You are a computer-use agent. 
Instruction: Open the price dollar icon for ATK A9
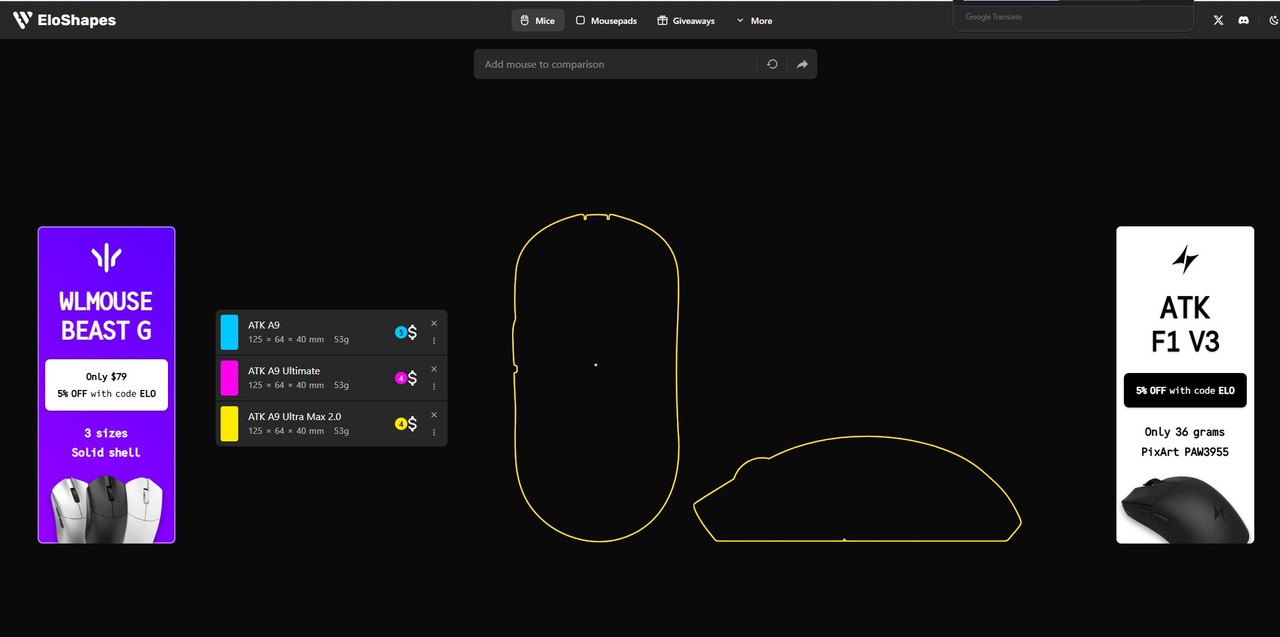coord(412,332)
